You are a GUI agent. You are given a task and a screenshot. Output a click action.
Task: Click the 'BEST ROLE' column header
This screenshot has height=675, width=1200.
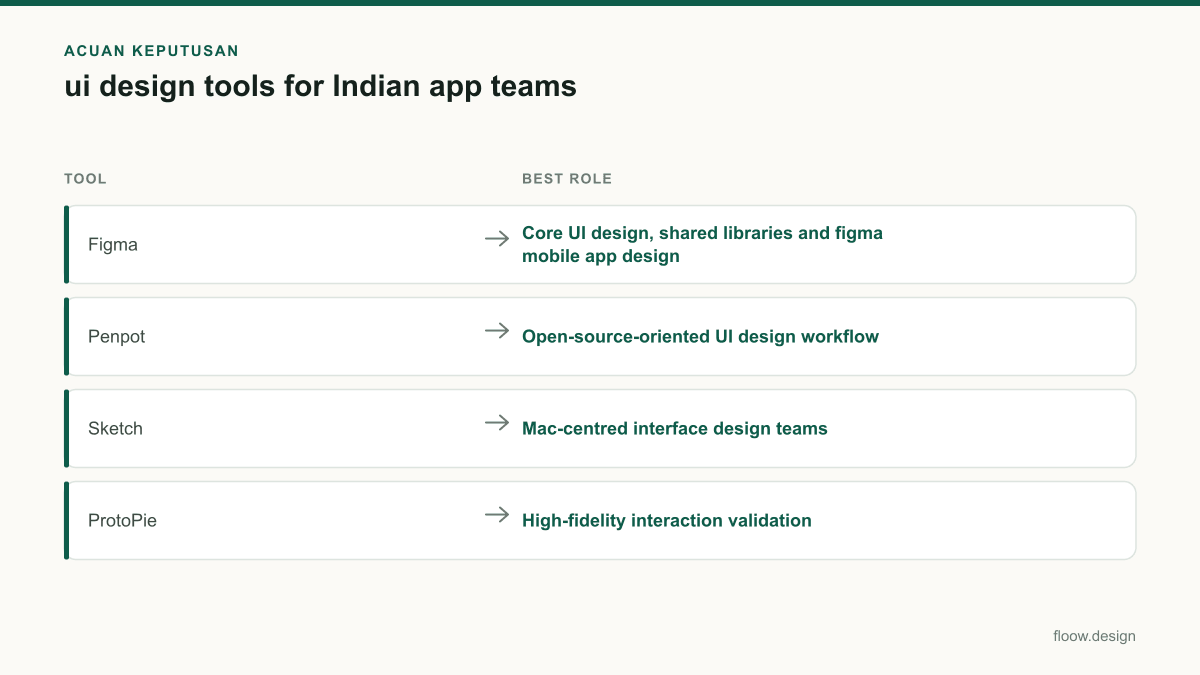[x=567, y=179]
